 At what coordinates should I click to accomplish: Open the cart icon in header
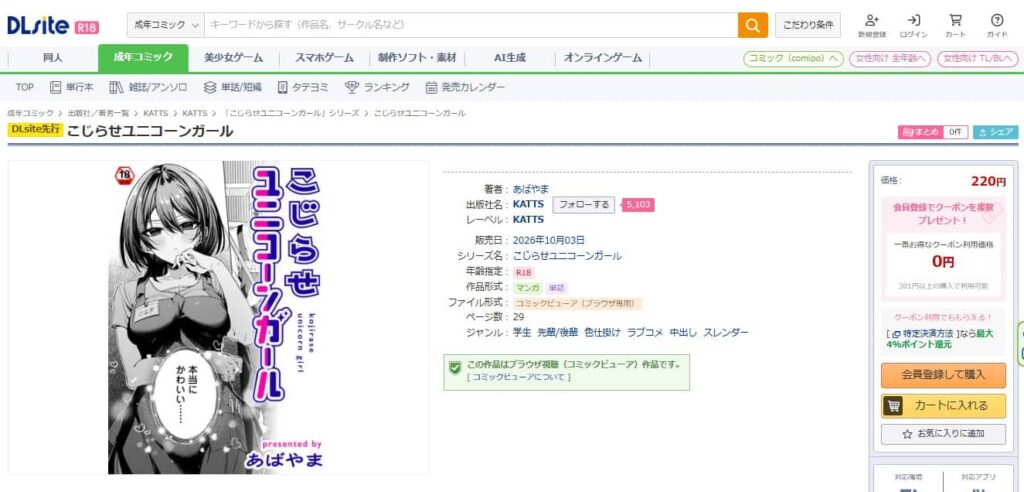click(x=955, y=26)
